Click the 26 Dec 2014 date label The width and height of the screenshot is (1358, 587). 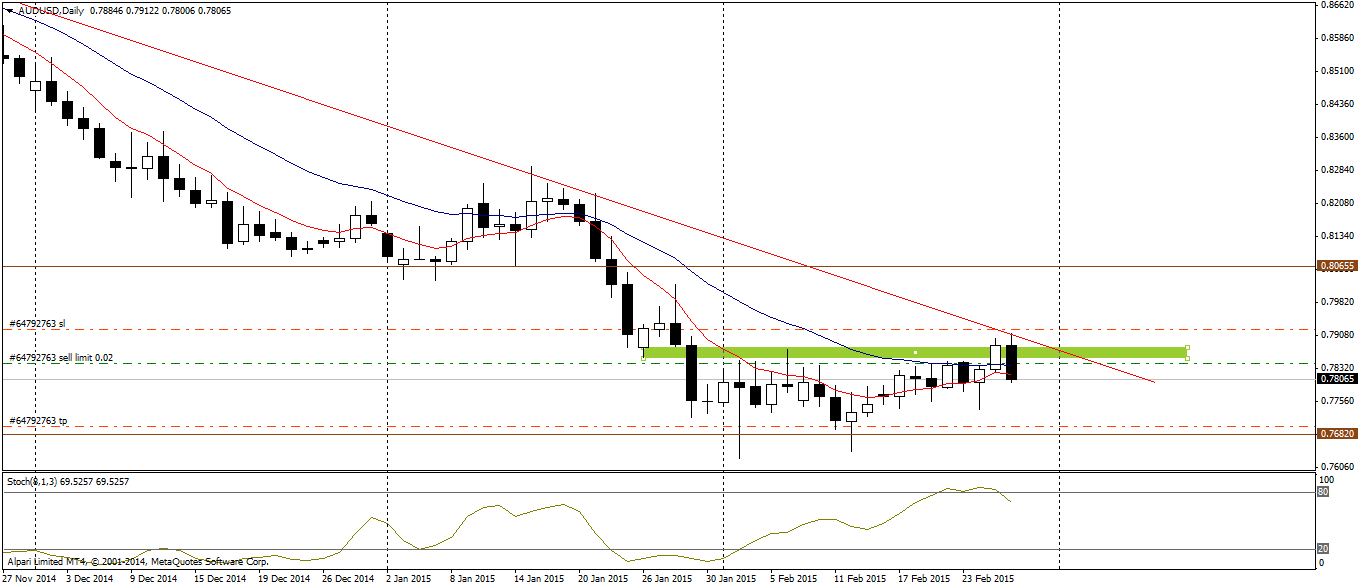point(346,578)
